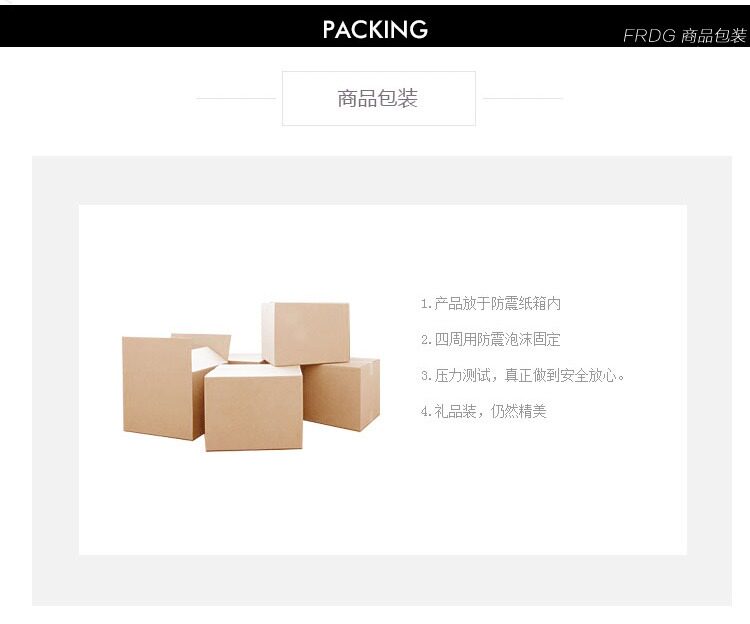The height and width of the screenshot is (624, 750).
Task: Click text 礼品装，仍然精美
Action: click(x=490, y=411)
